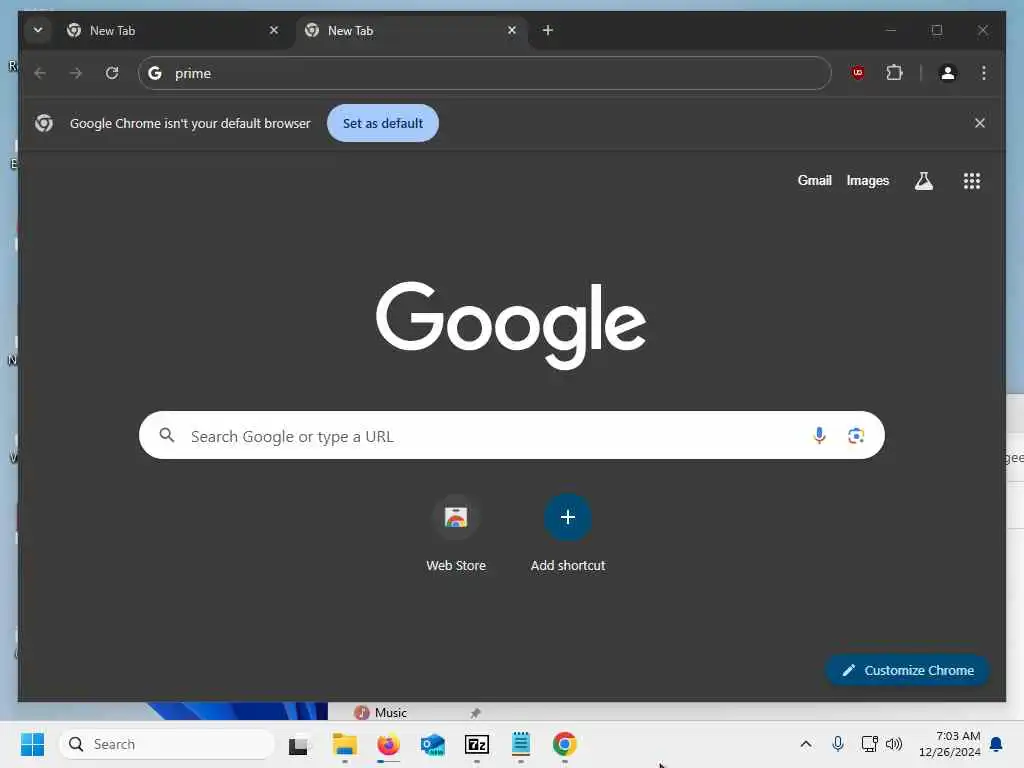Click Set as default button

[x=383, y=123]
